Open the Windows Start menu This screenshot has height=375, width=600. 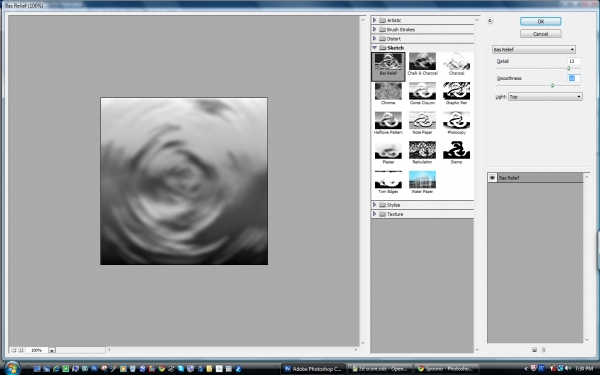pyautogui.click(x=12, y=368)
